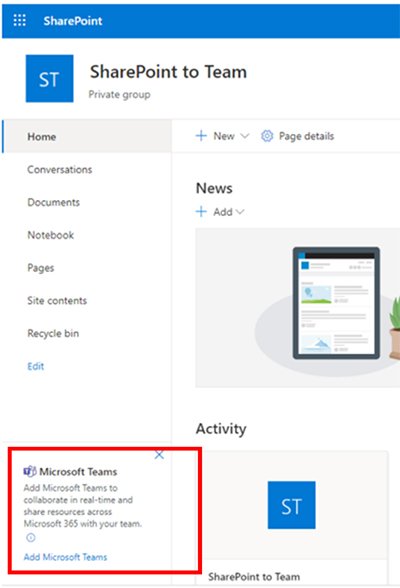The height and width of the screenshot is (588, 400).
Task: Open the SharePoint to Team site title
Action: point(168,72)
